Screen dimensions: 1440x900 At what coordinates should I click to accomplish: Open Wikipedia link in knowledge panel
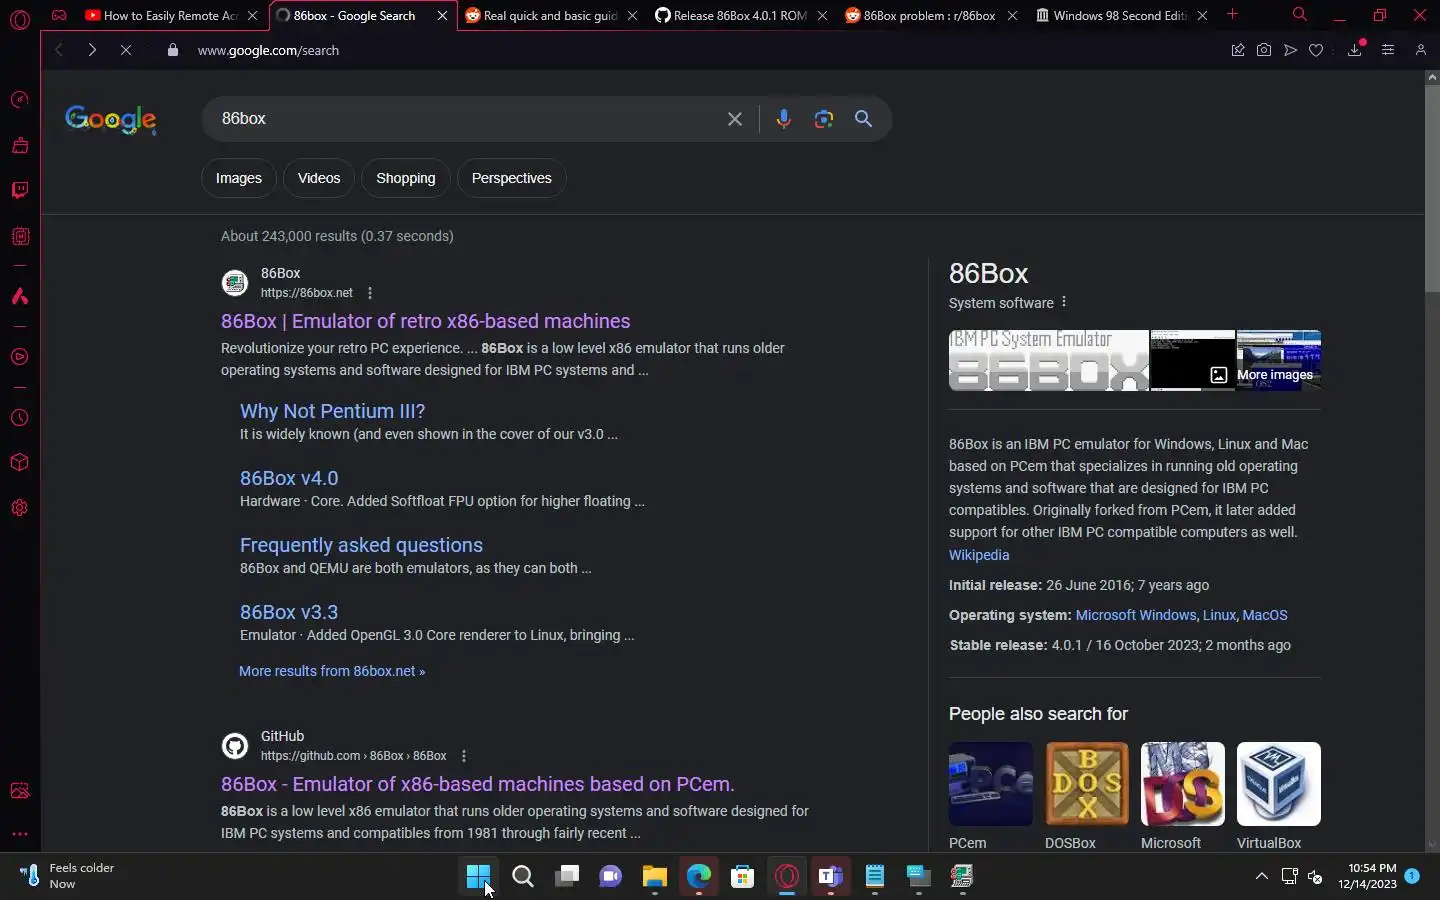[x=979, y=555]
